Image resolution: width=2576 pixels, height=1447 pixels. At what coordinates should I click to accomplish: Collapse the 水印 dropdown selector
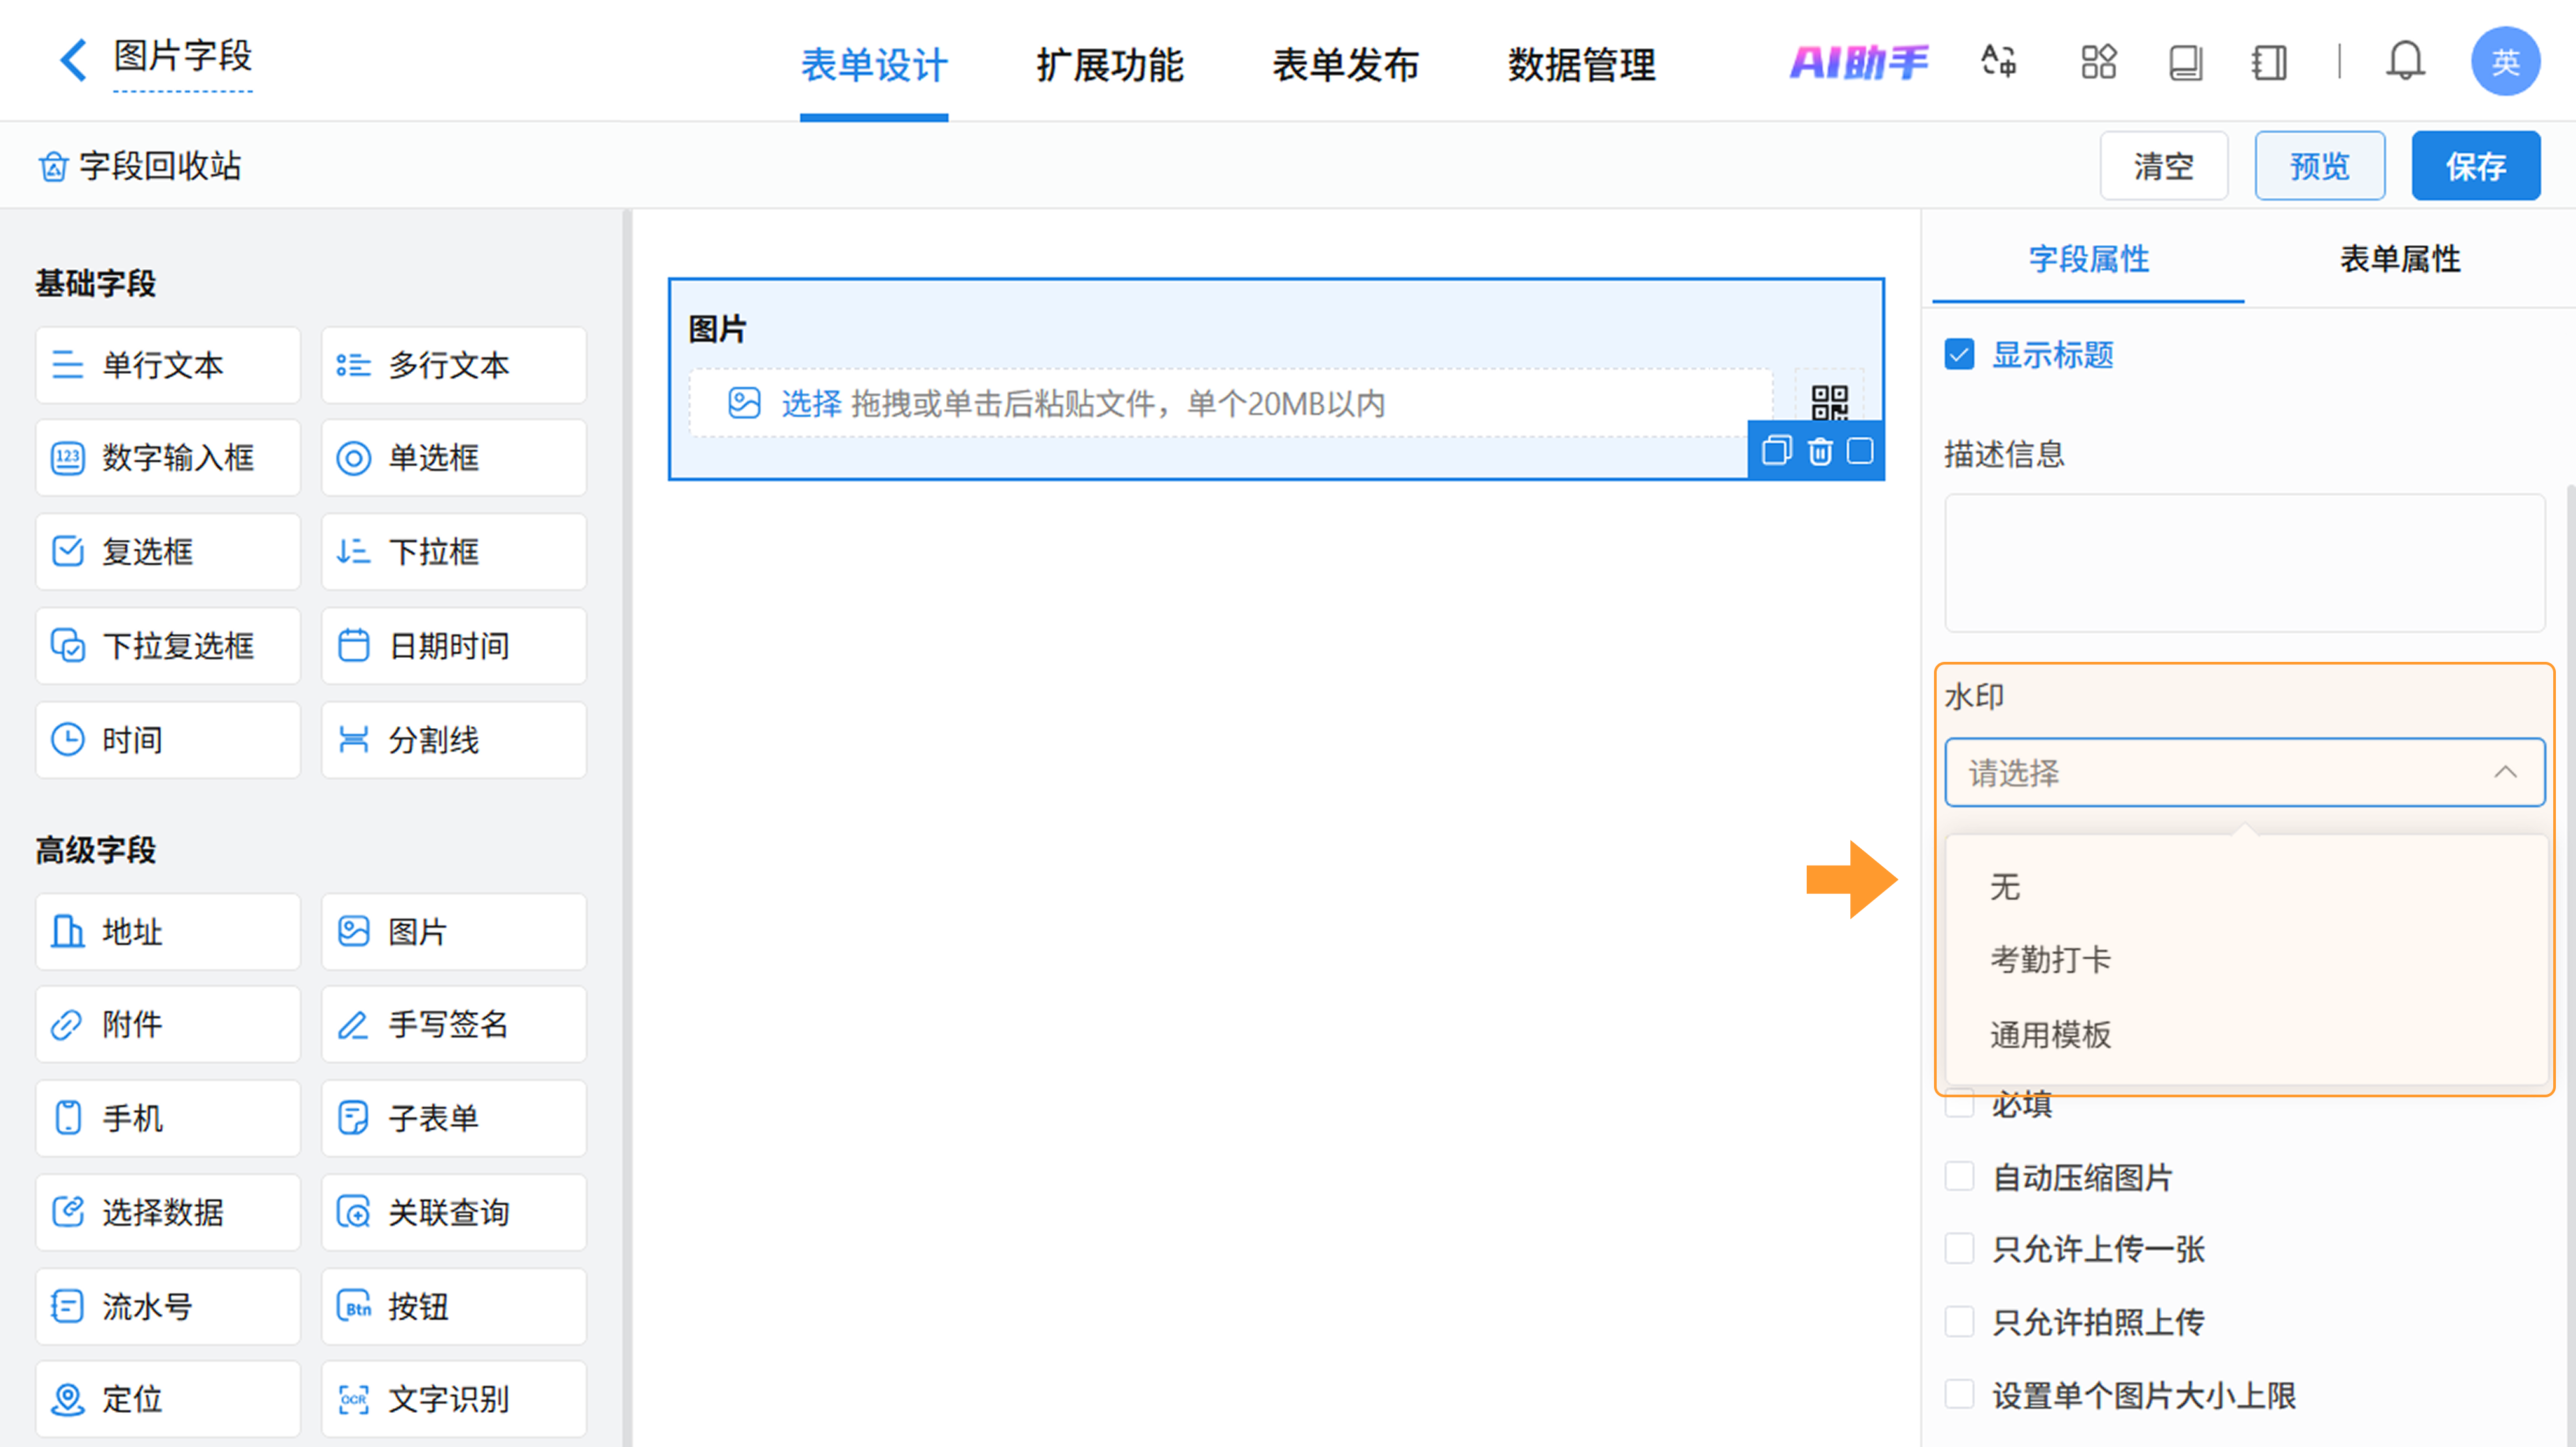[x=2244, y=772]
